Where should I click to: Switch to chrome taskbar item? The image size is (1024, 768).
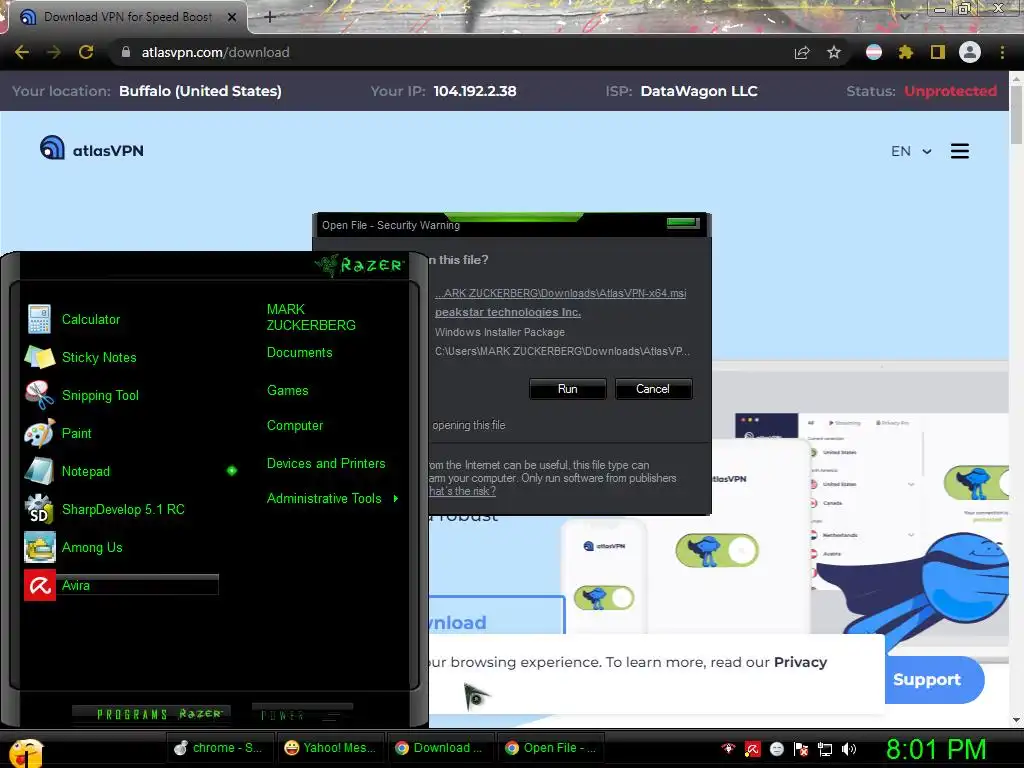220,748
